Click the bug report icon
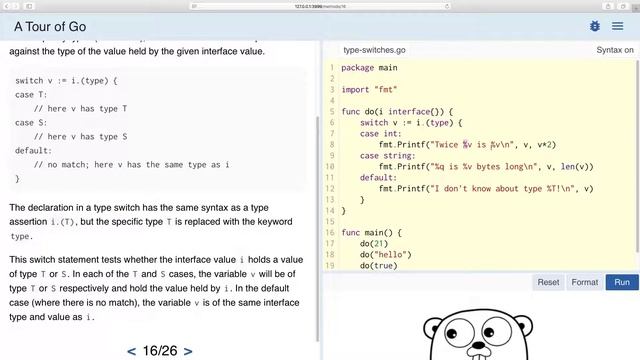This screenshot has height=360, width=640. coord(595,26)
